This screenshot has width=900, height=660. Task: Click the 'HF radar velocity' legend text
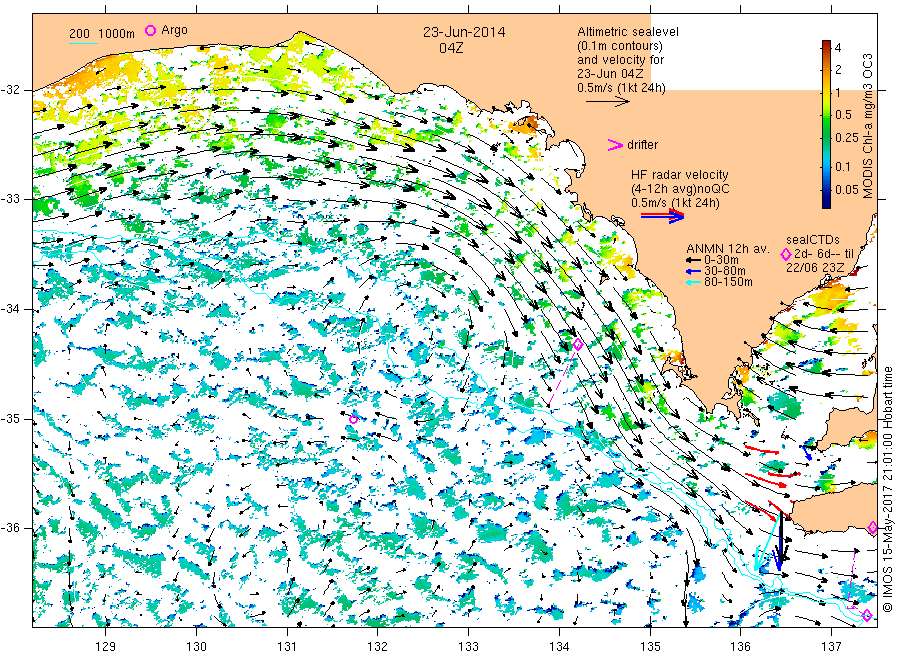tap(680, 174)
